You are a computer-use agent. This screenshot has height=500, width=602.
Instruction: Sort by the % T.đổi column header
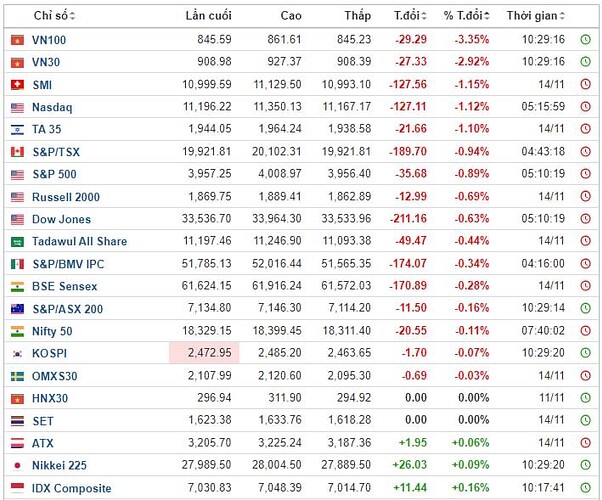(462, 16)
